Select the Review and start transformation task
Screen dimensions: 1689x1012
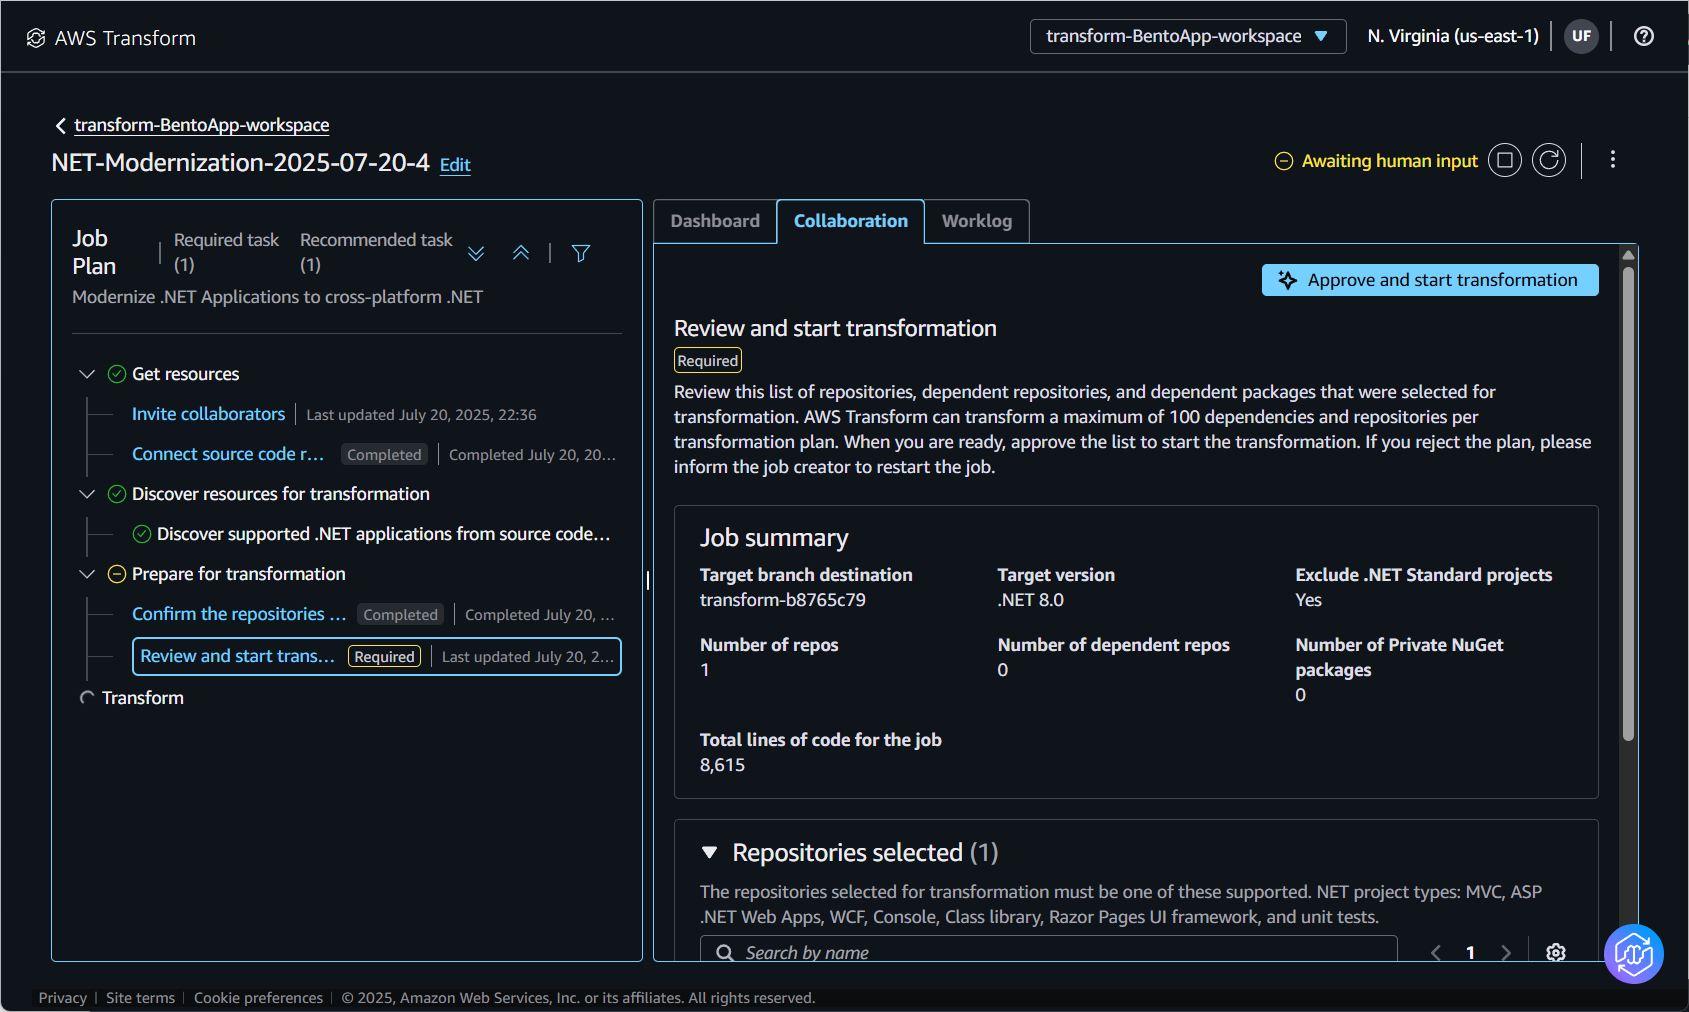tap(377, 656)
